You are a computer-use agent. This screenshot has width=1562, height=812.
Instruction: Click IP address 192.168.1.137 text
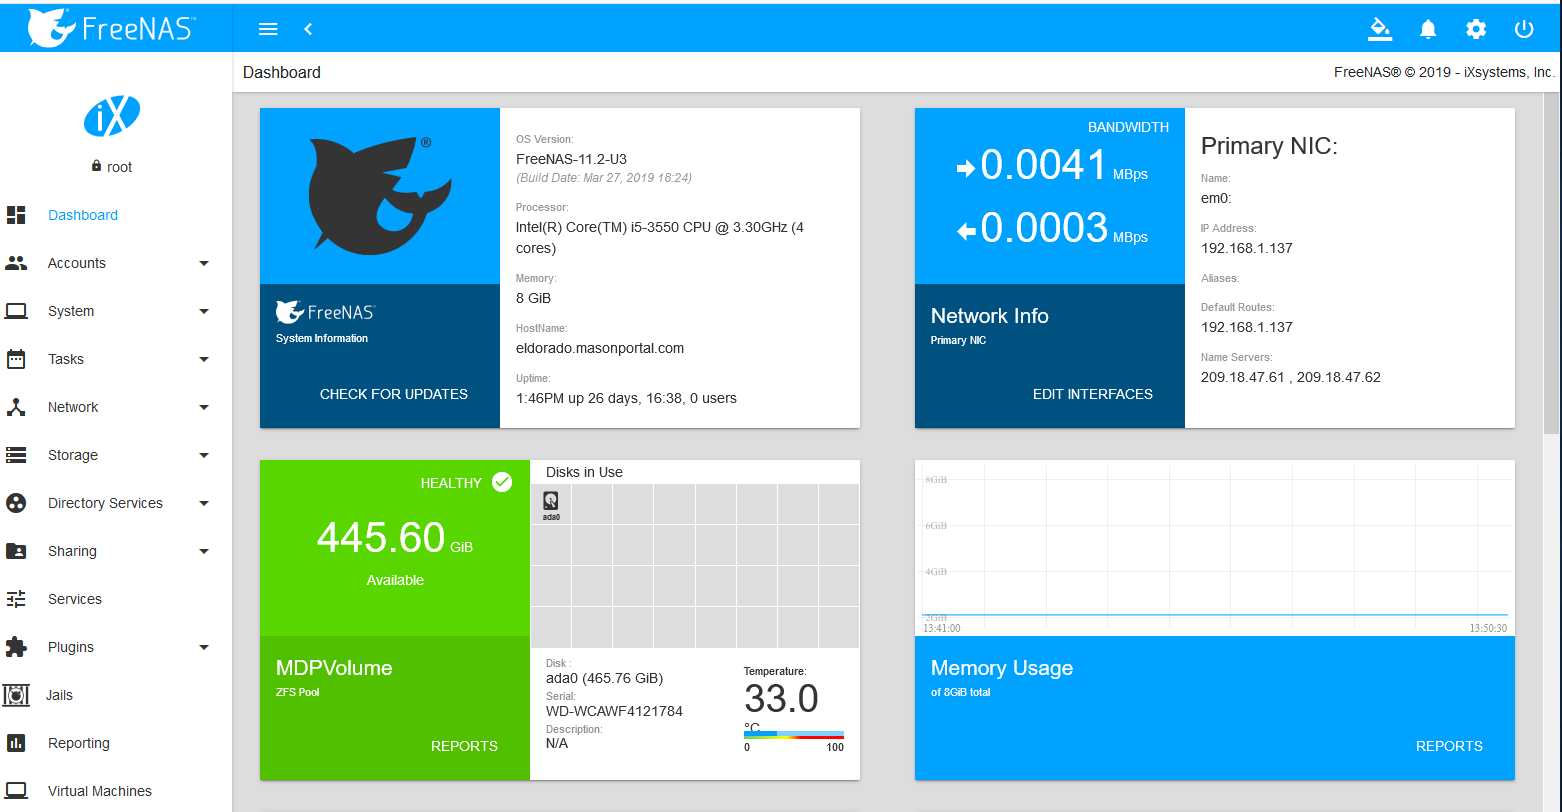(x=1247, y=248)
